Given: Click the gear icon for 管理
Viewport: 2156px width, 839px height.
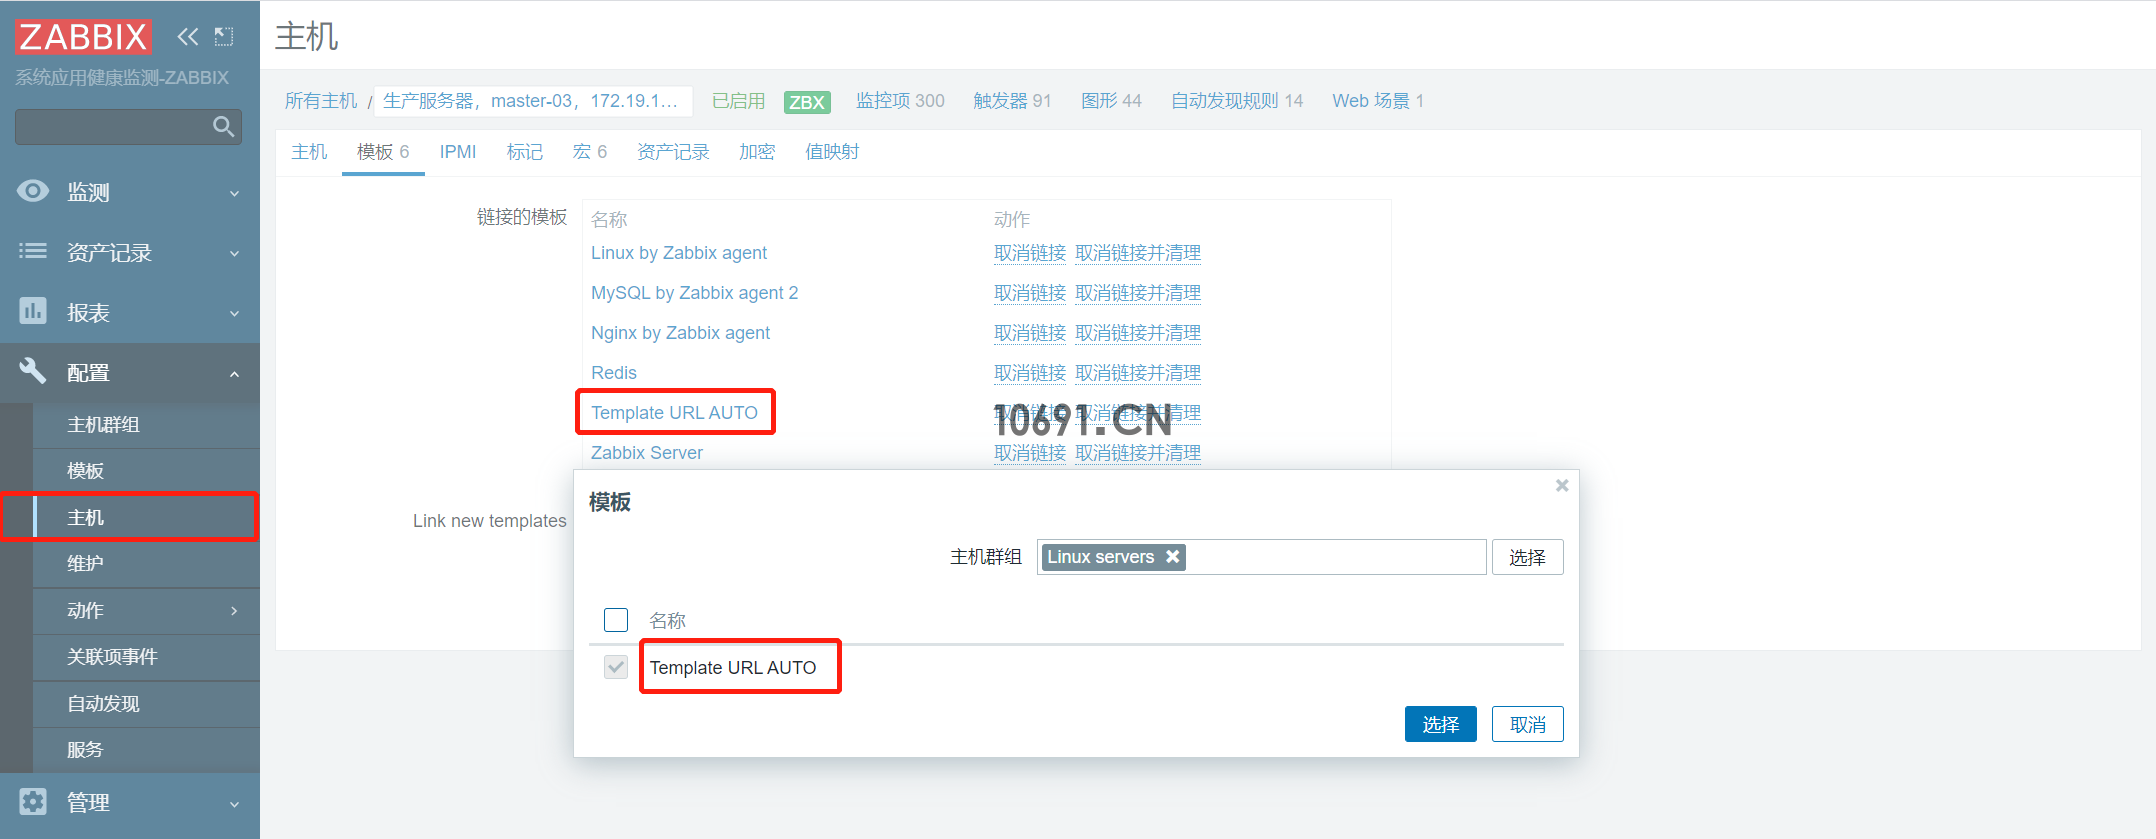Looking at the screenshot, I should click(33, 801).
